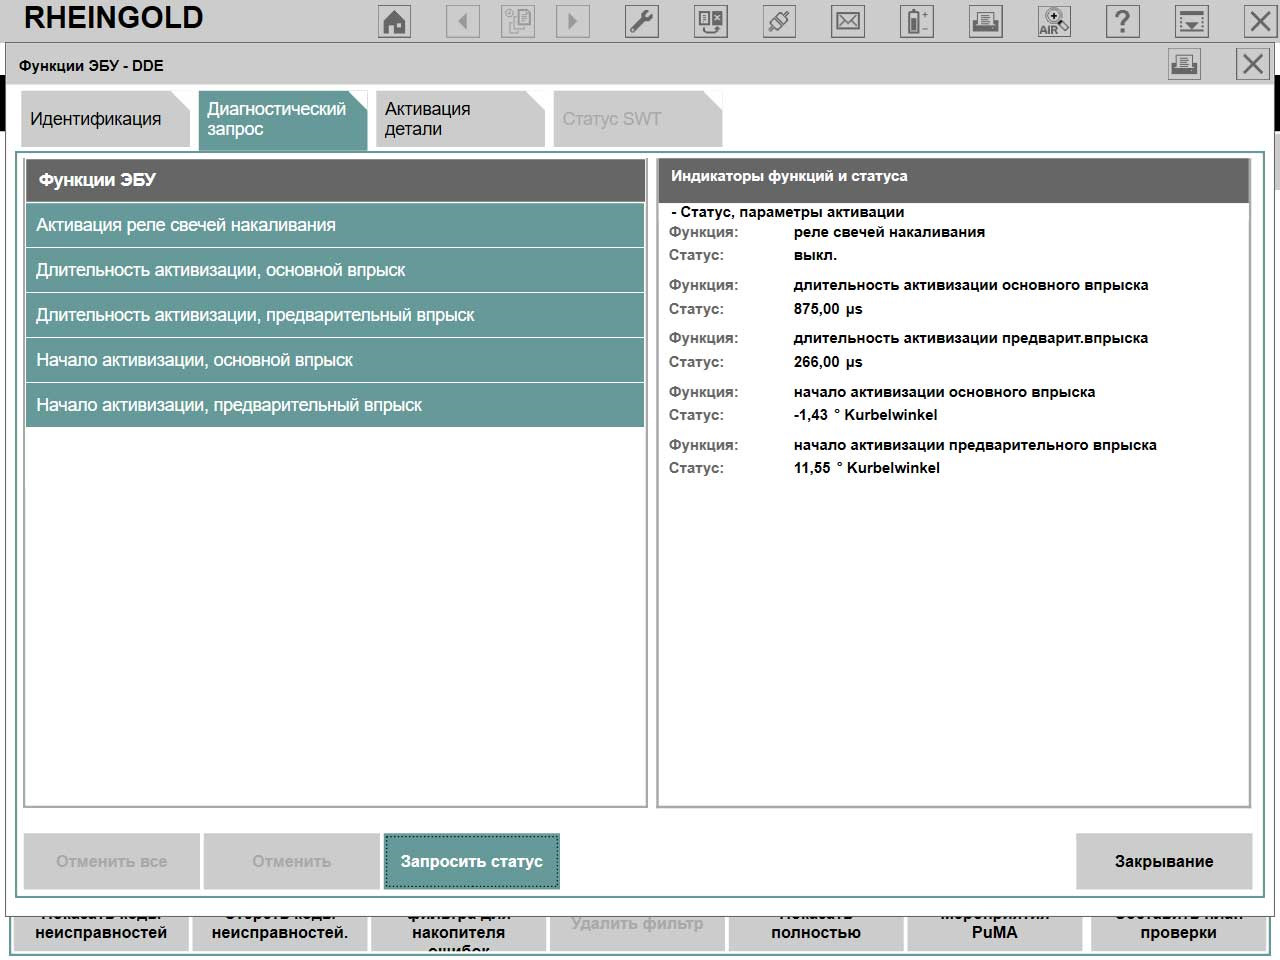The height and width of the screenshot is (960, 1280).
Task: Click the Индикаторы функций и статуса header
Action: click(954, 180)
